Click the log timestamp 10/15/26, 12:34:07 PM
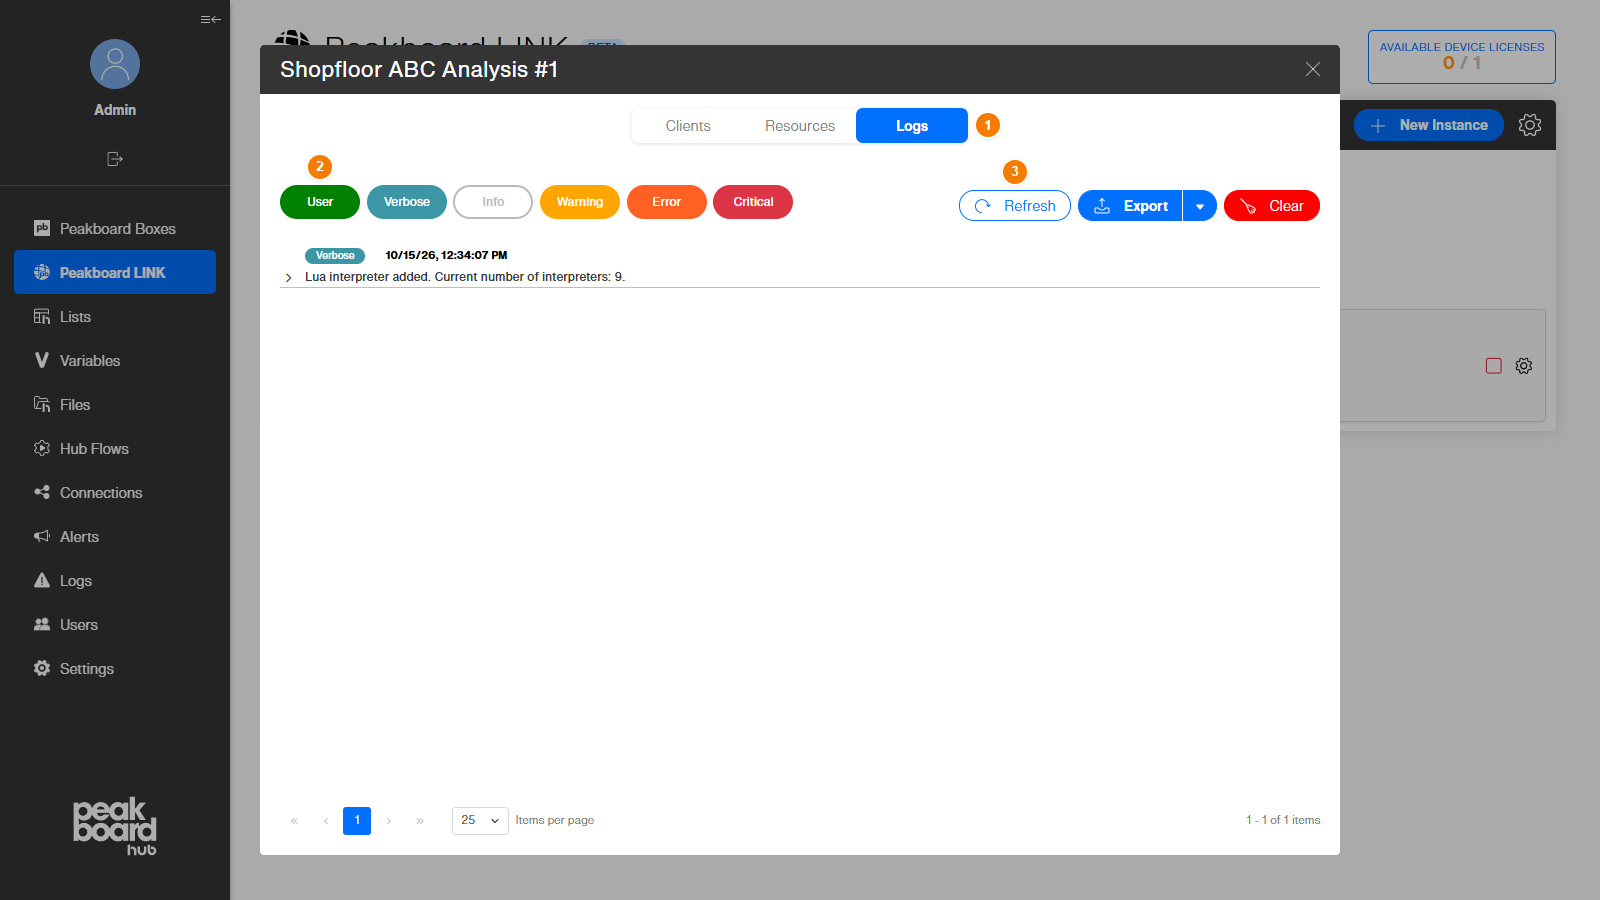This screenshot has height=900, width=1600. [446, 255]
